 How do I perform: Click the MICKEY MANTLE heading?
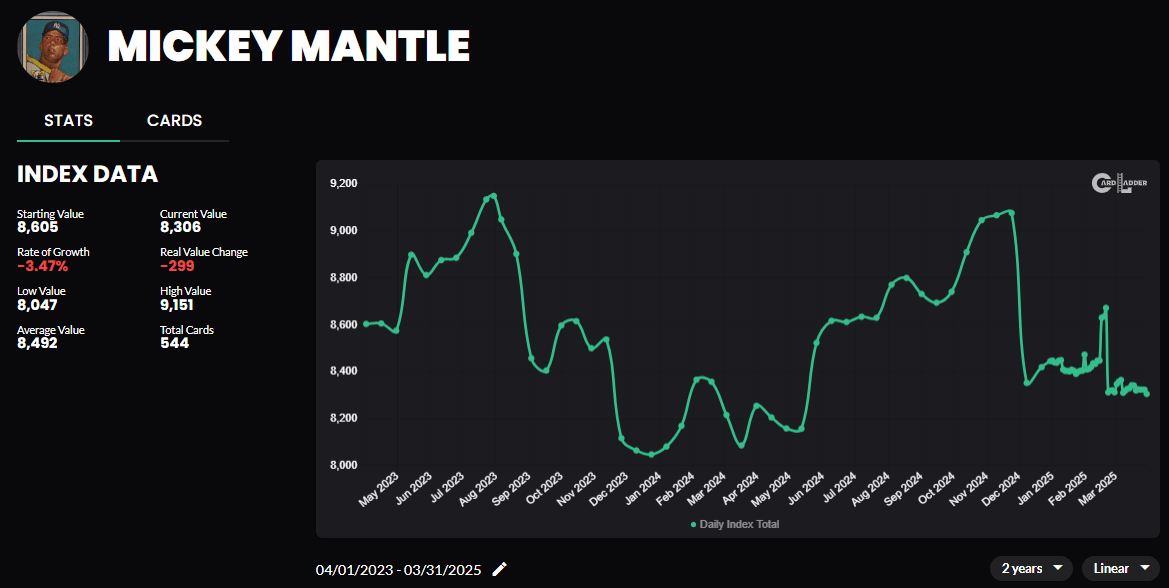pos(289,46)
